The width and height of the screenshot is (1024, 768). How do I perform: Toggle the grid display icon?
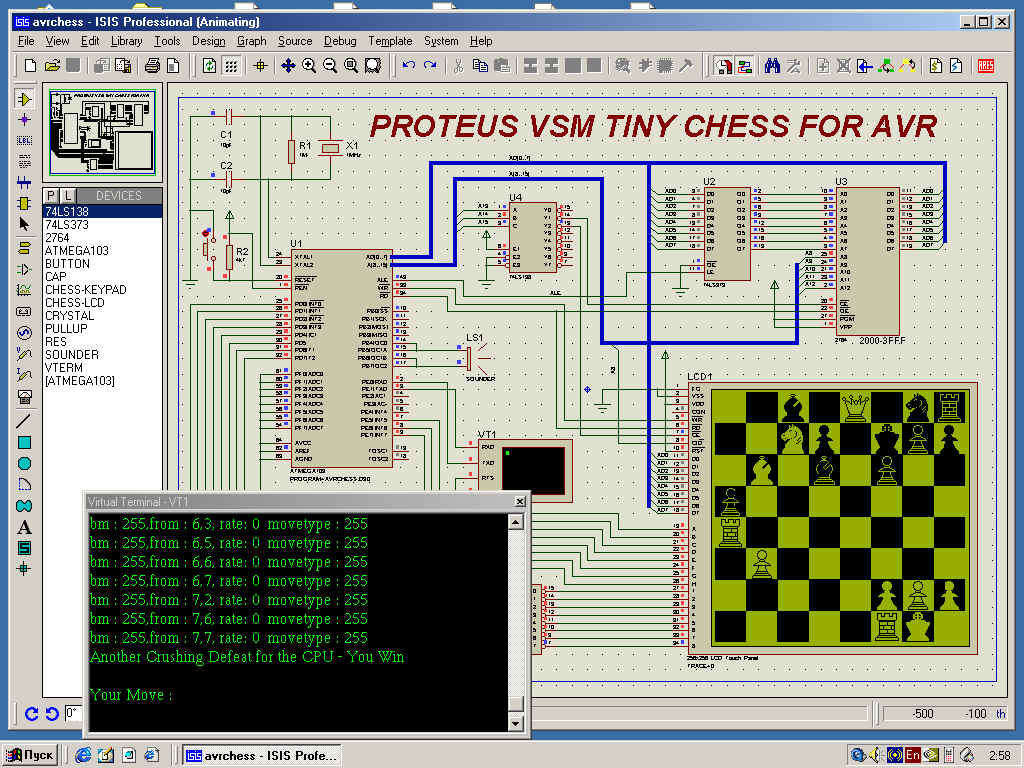click(x=231, y=66)
